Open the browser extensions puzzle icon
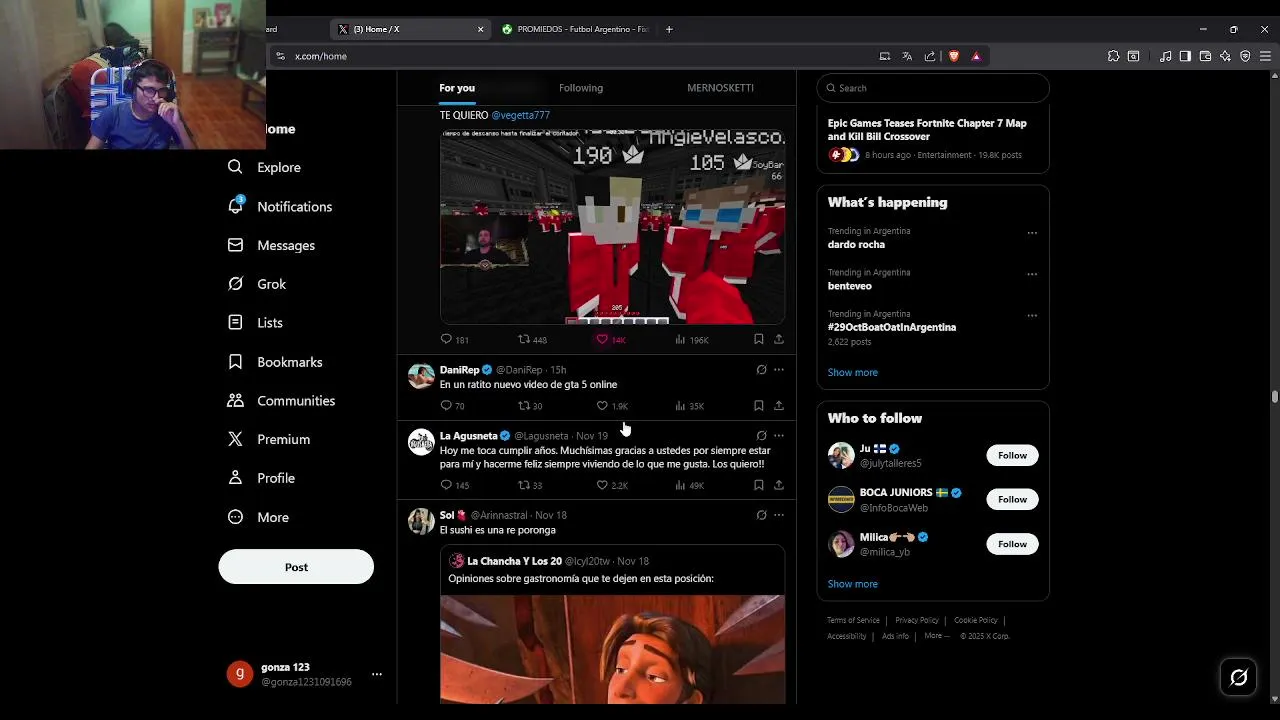 point(1113,56)
